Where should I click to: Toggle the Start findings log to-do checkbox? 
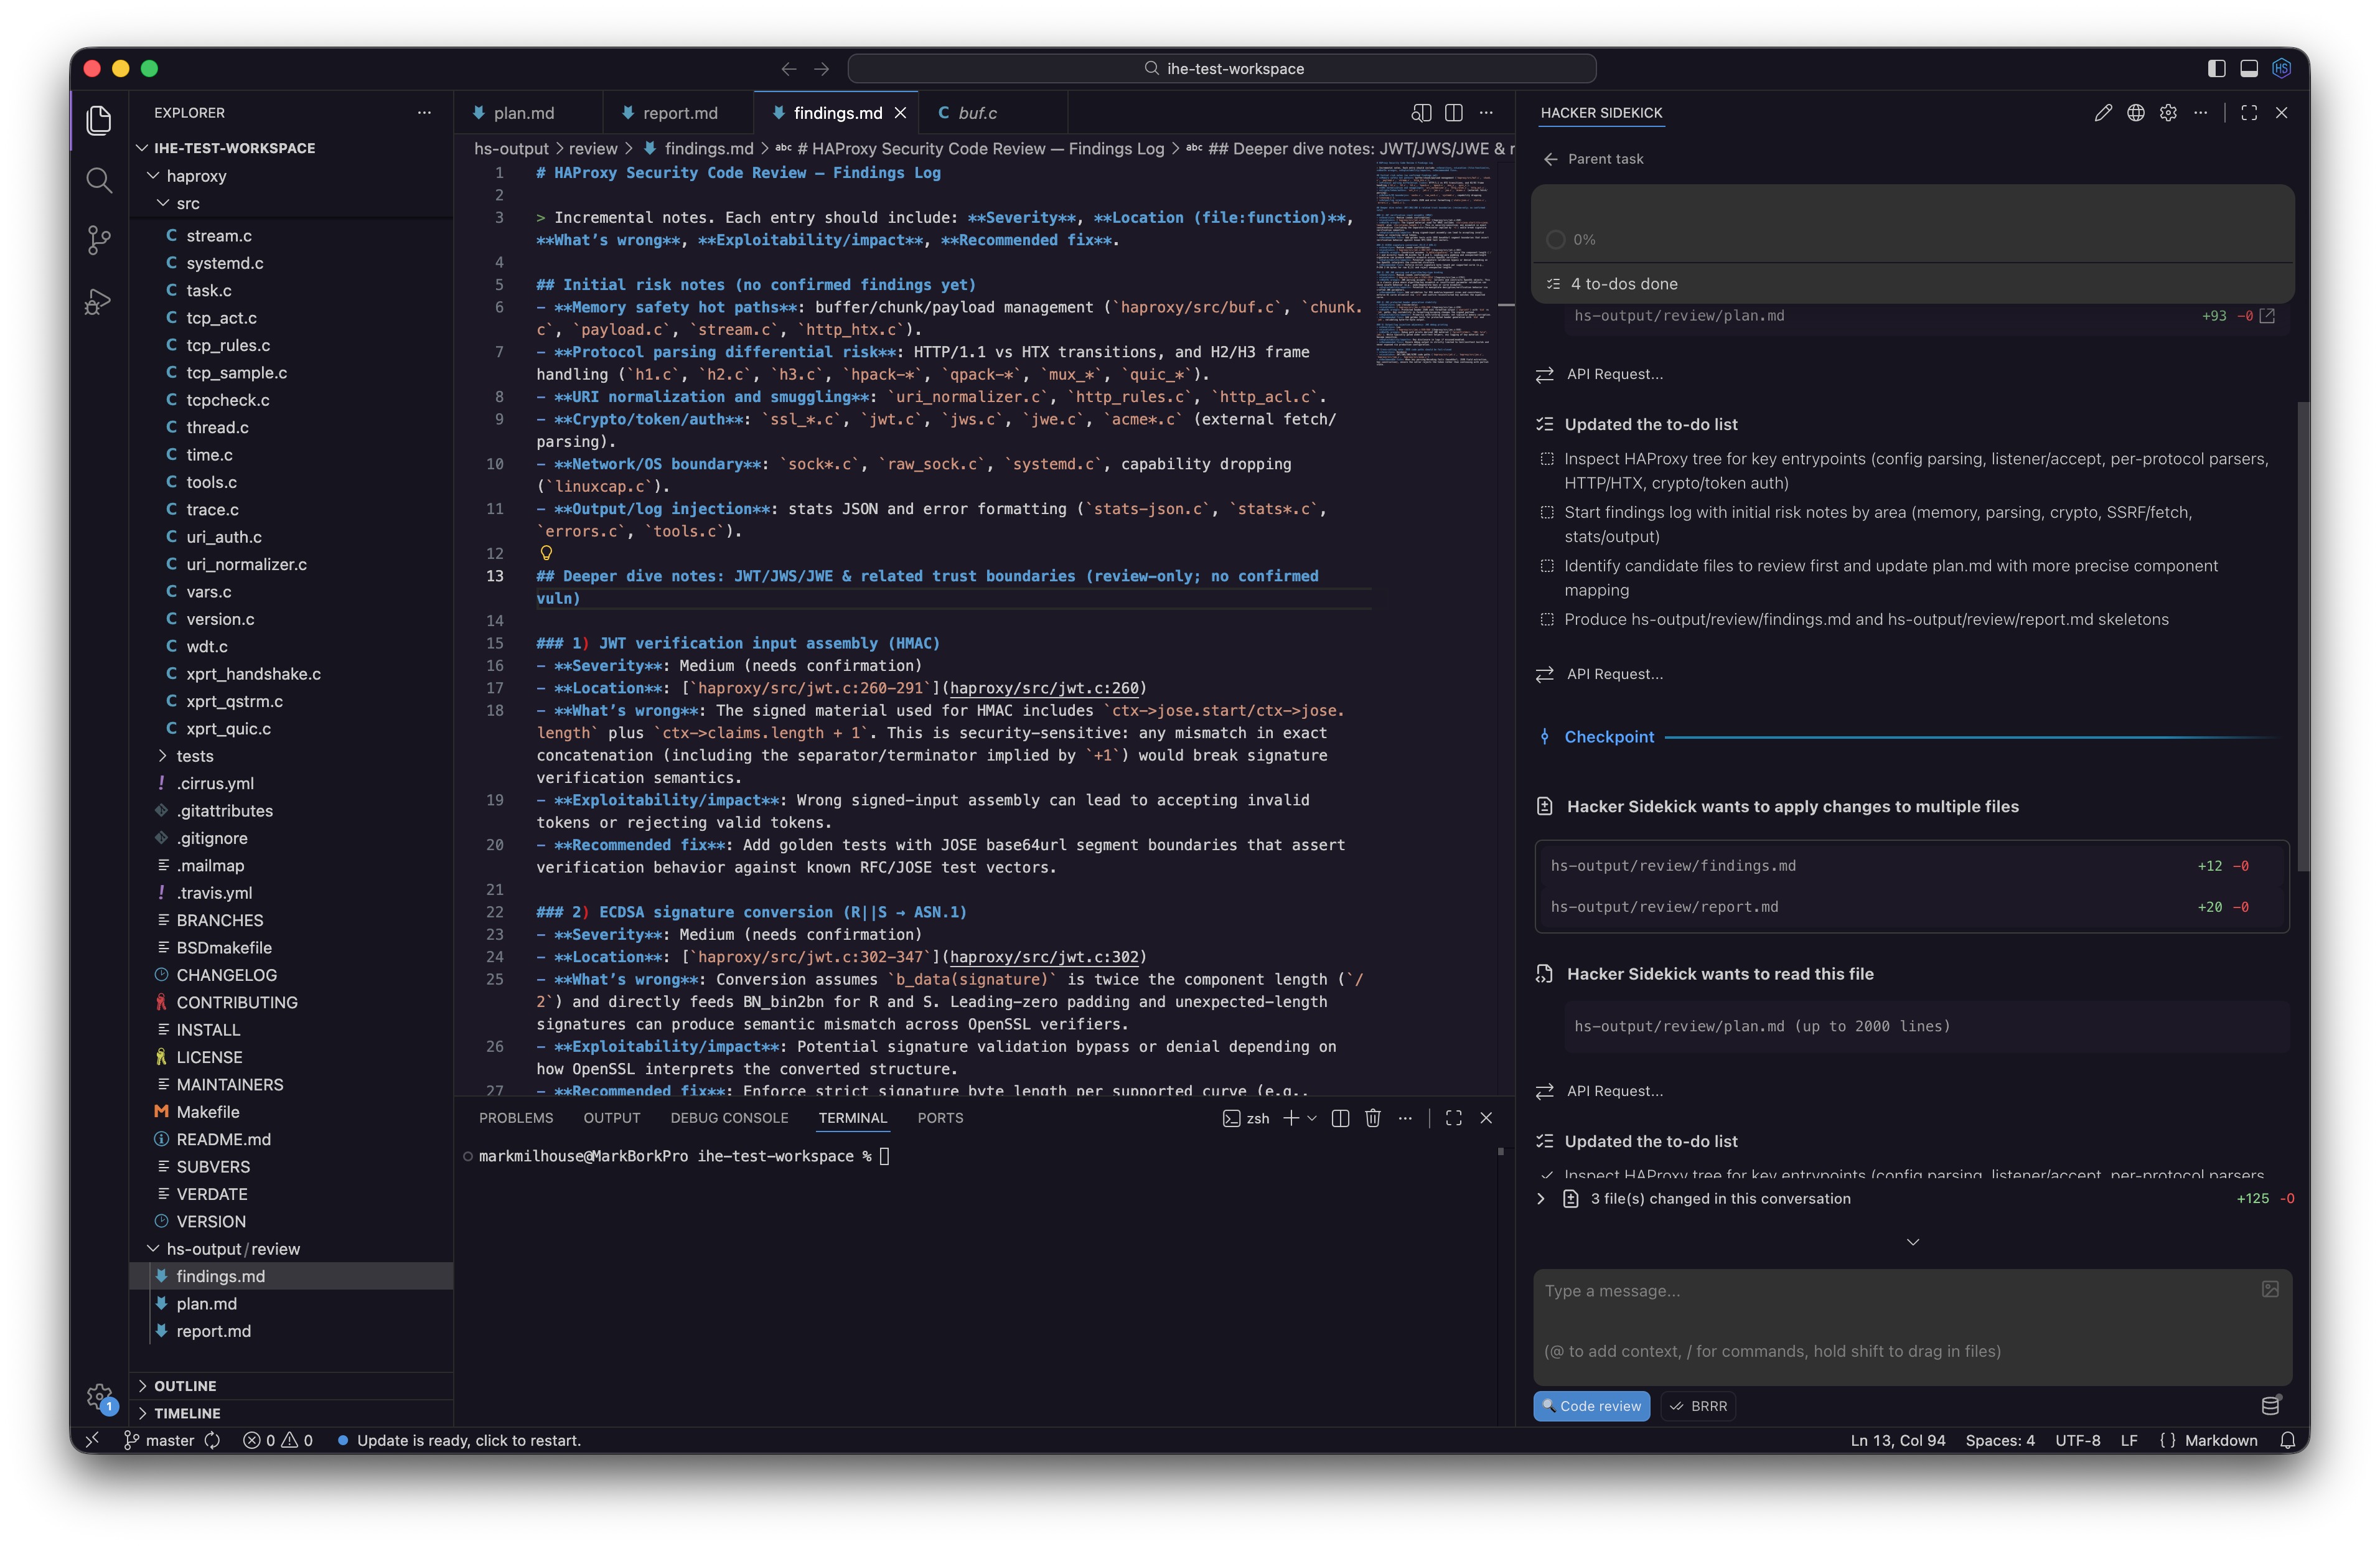click(1547, 512)
